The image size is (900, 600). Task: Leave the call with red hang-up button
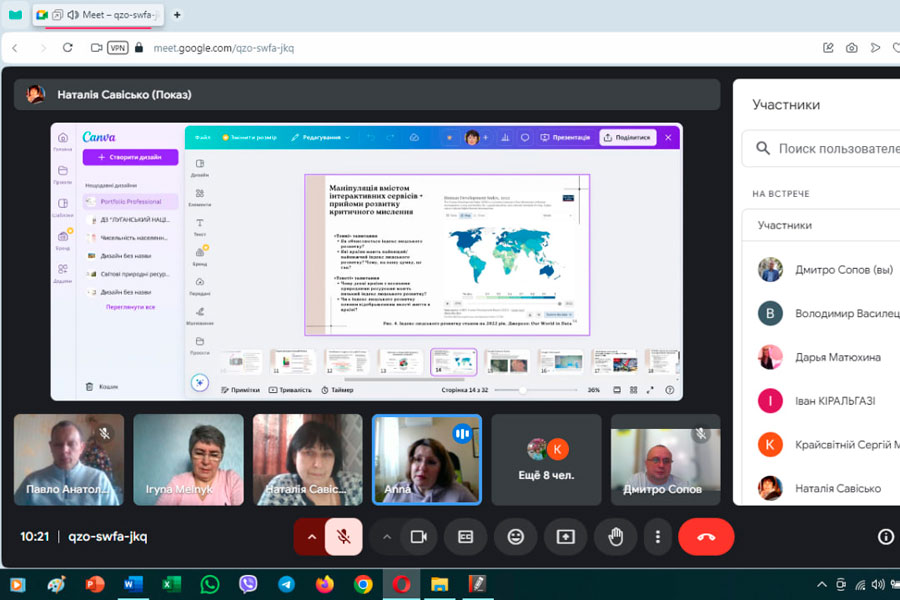pyautogui.click(x=706, y=537)
